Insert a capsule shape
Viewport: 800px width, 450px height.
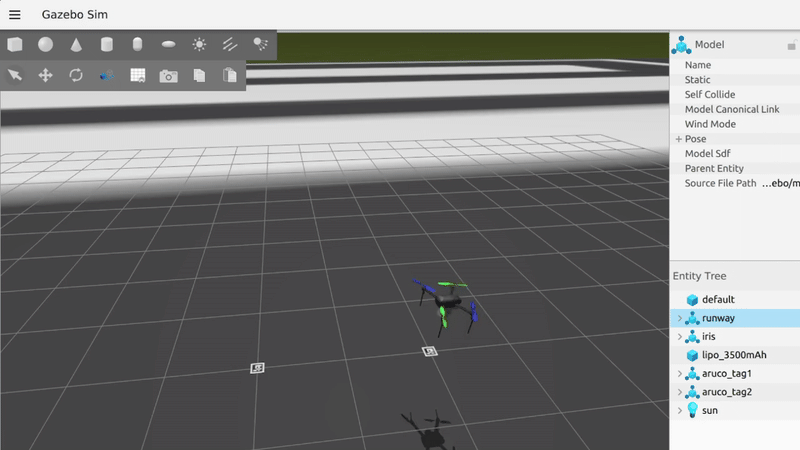tap(138, 44)
